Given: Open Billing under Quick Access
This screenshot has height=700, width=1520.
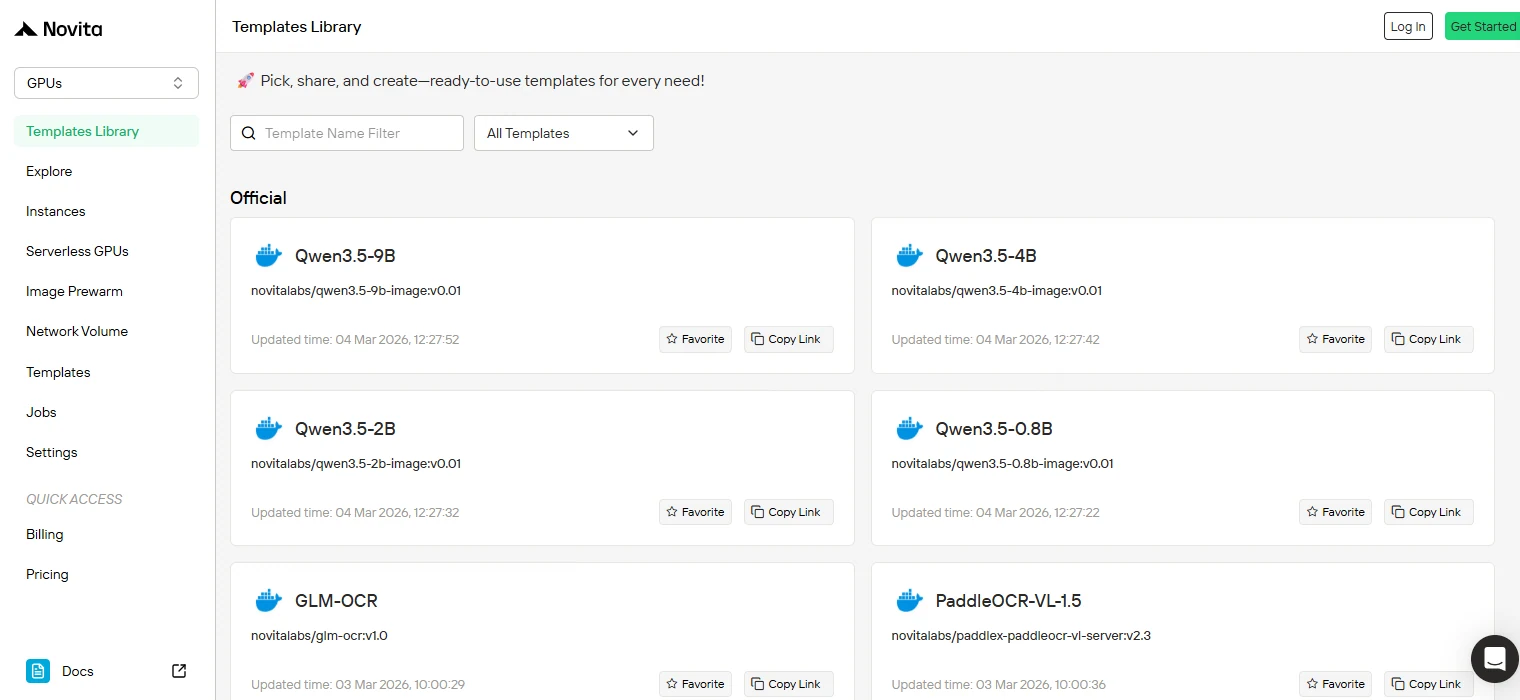Looking at the screenshot, I should click(45, 534).
